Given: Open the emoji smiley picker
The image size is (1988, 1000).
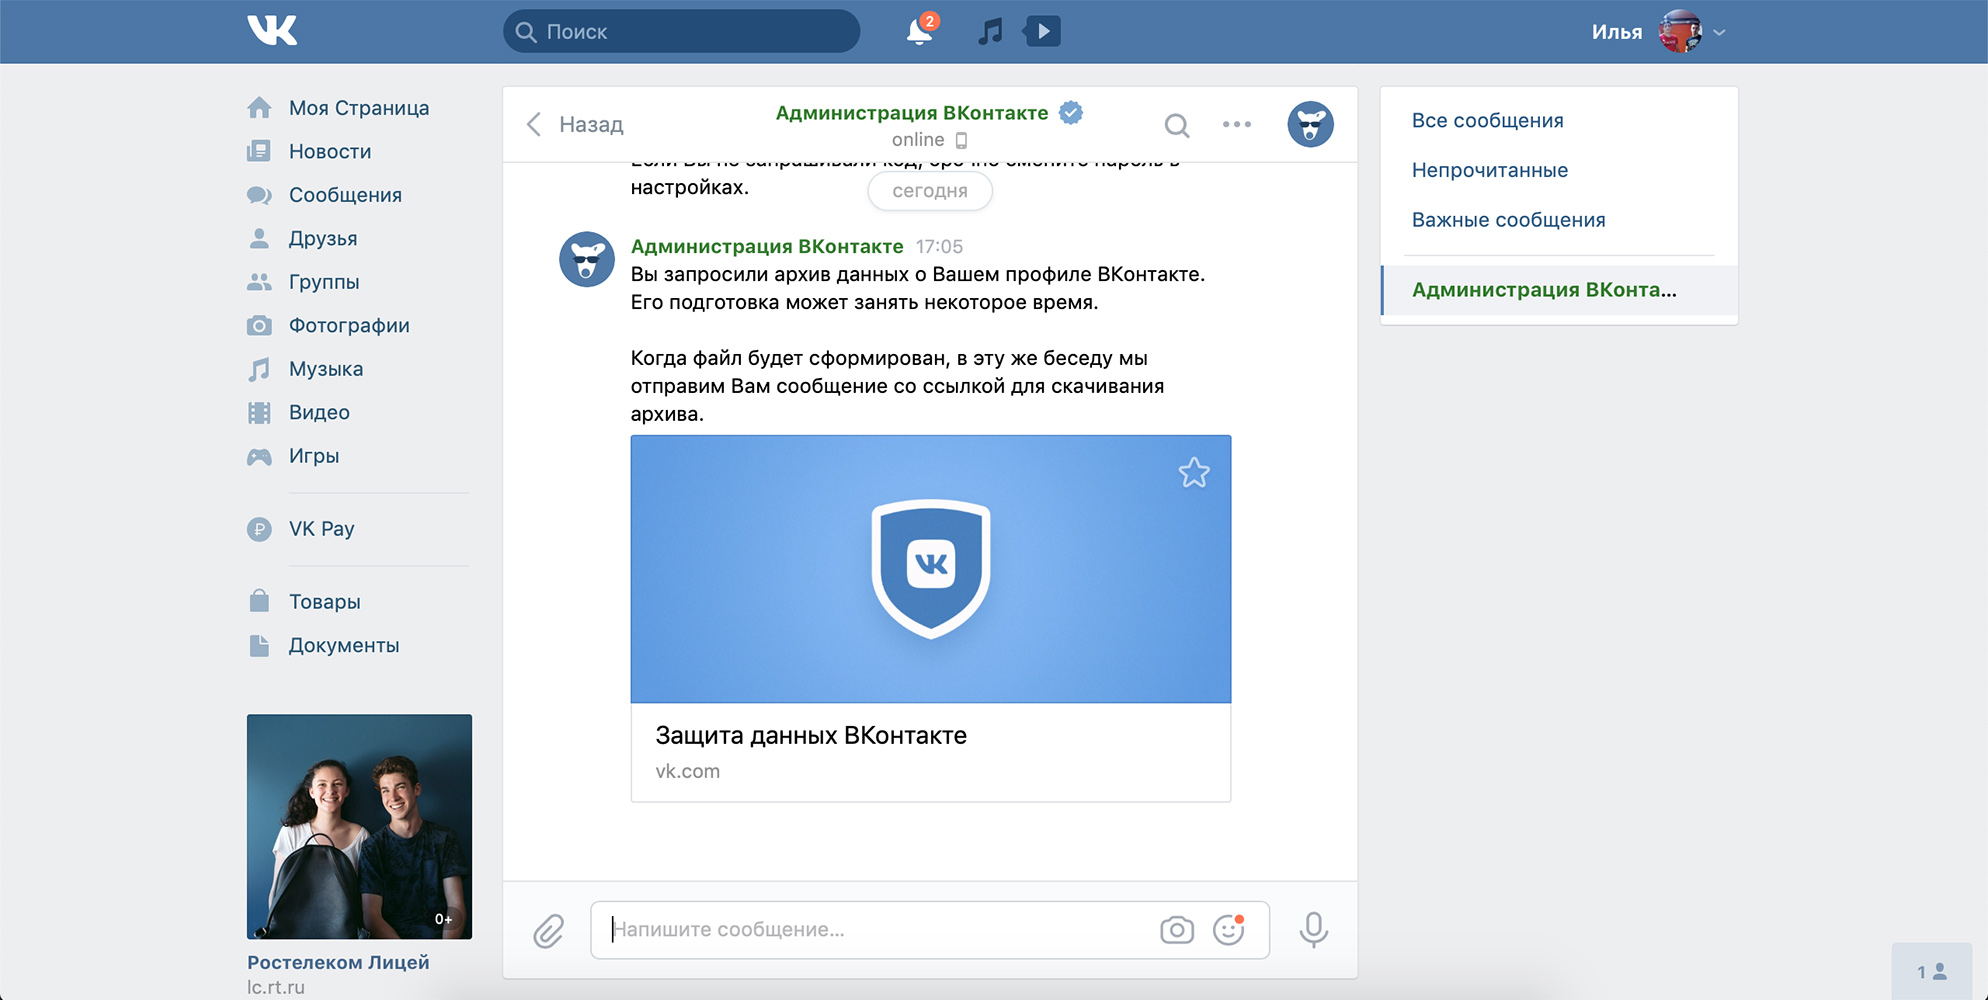Looking at the screenshot, I should click(1228, 930).
